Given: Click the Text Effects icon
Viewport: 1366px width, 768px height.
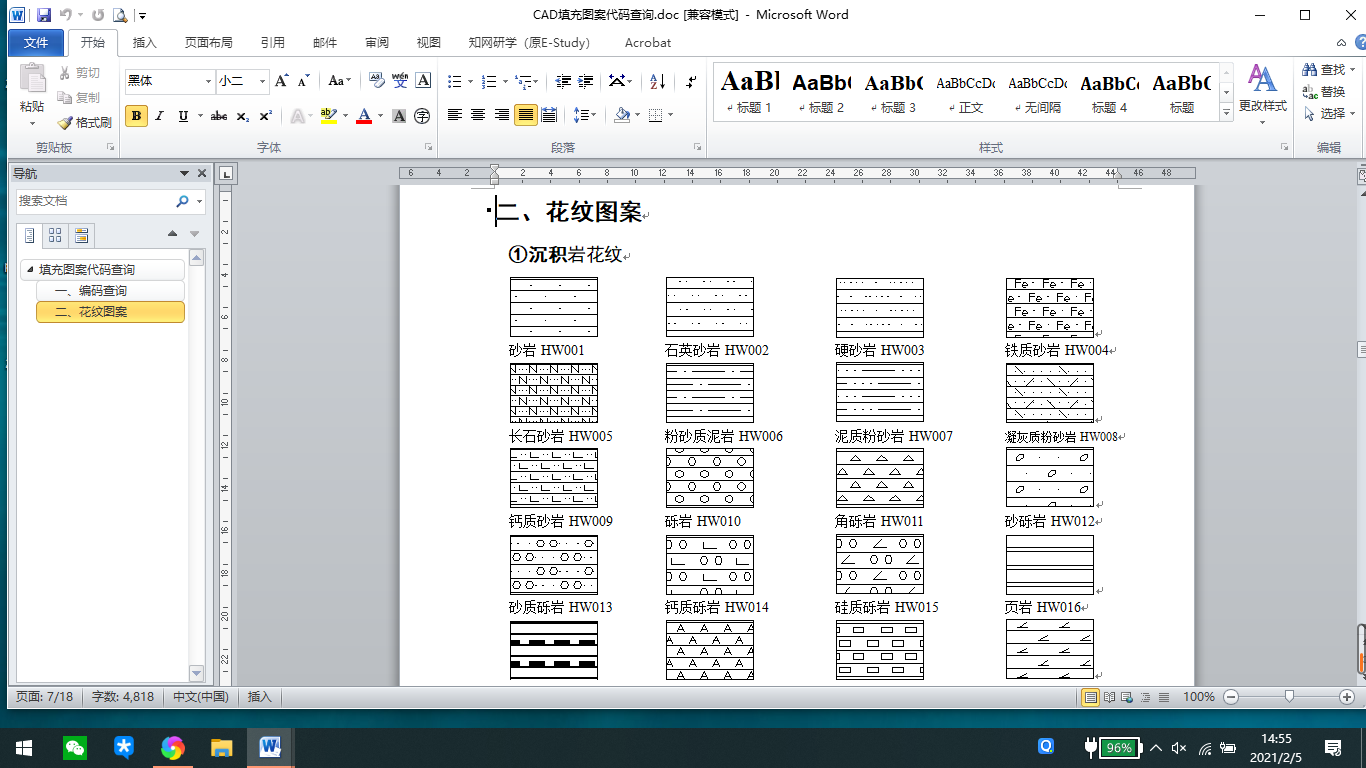Looking at the screenshot, I should (x=298, y=116).
